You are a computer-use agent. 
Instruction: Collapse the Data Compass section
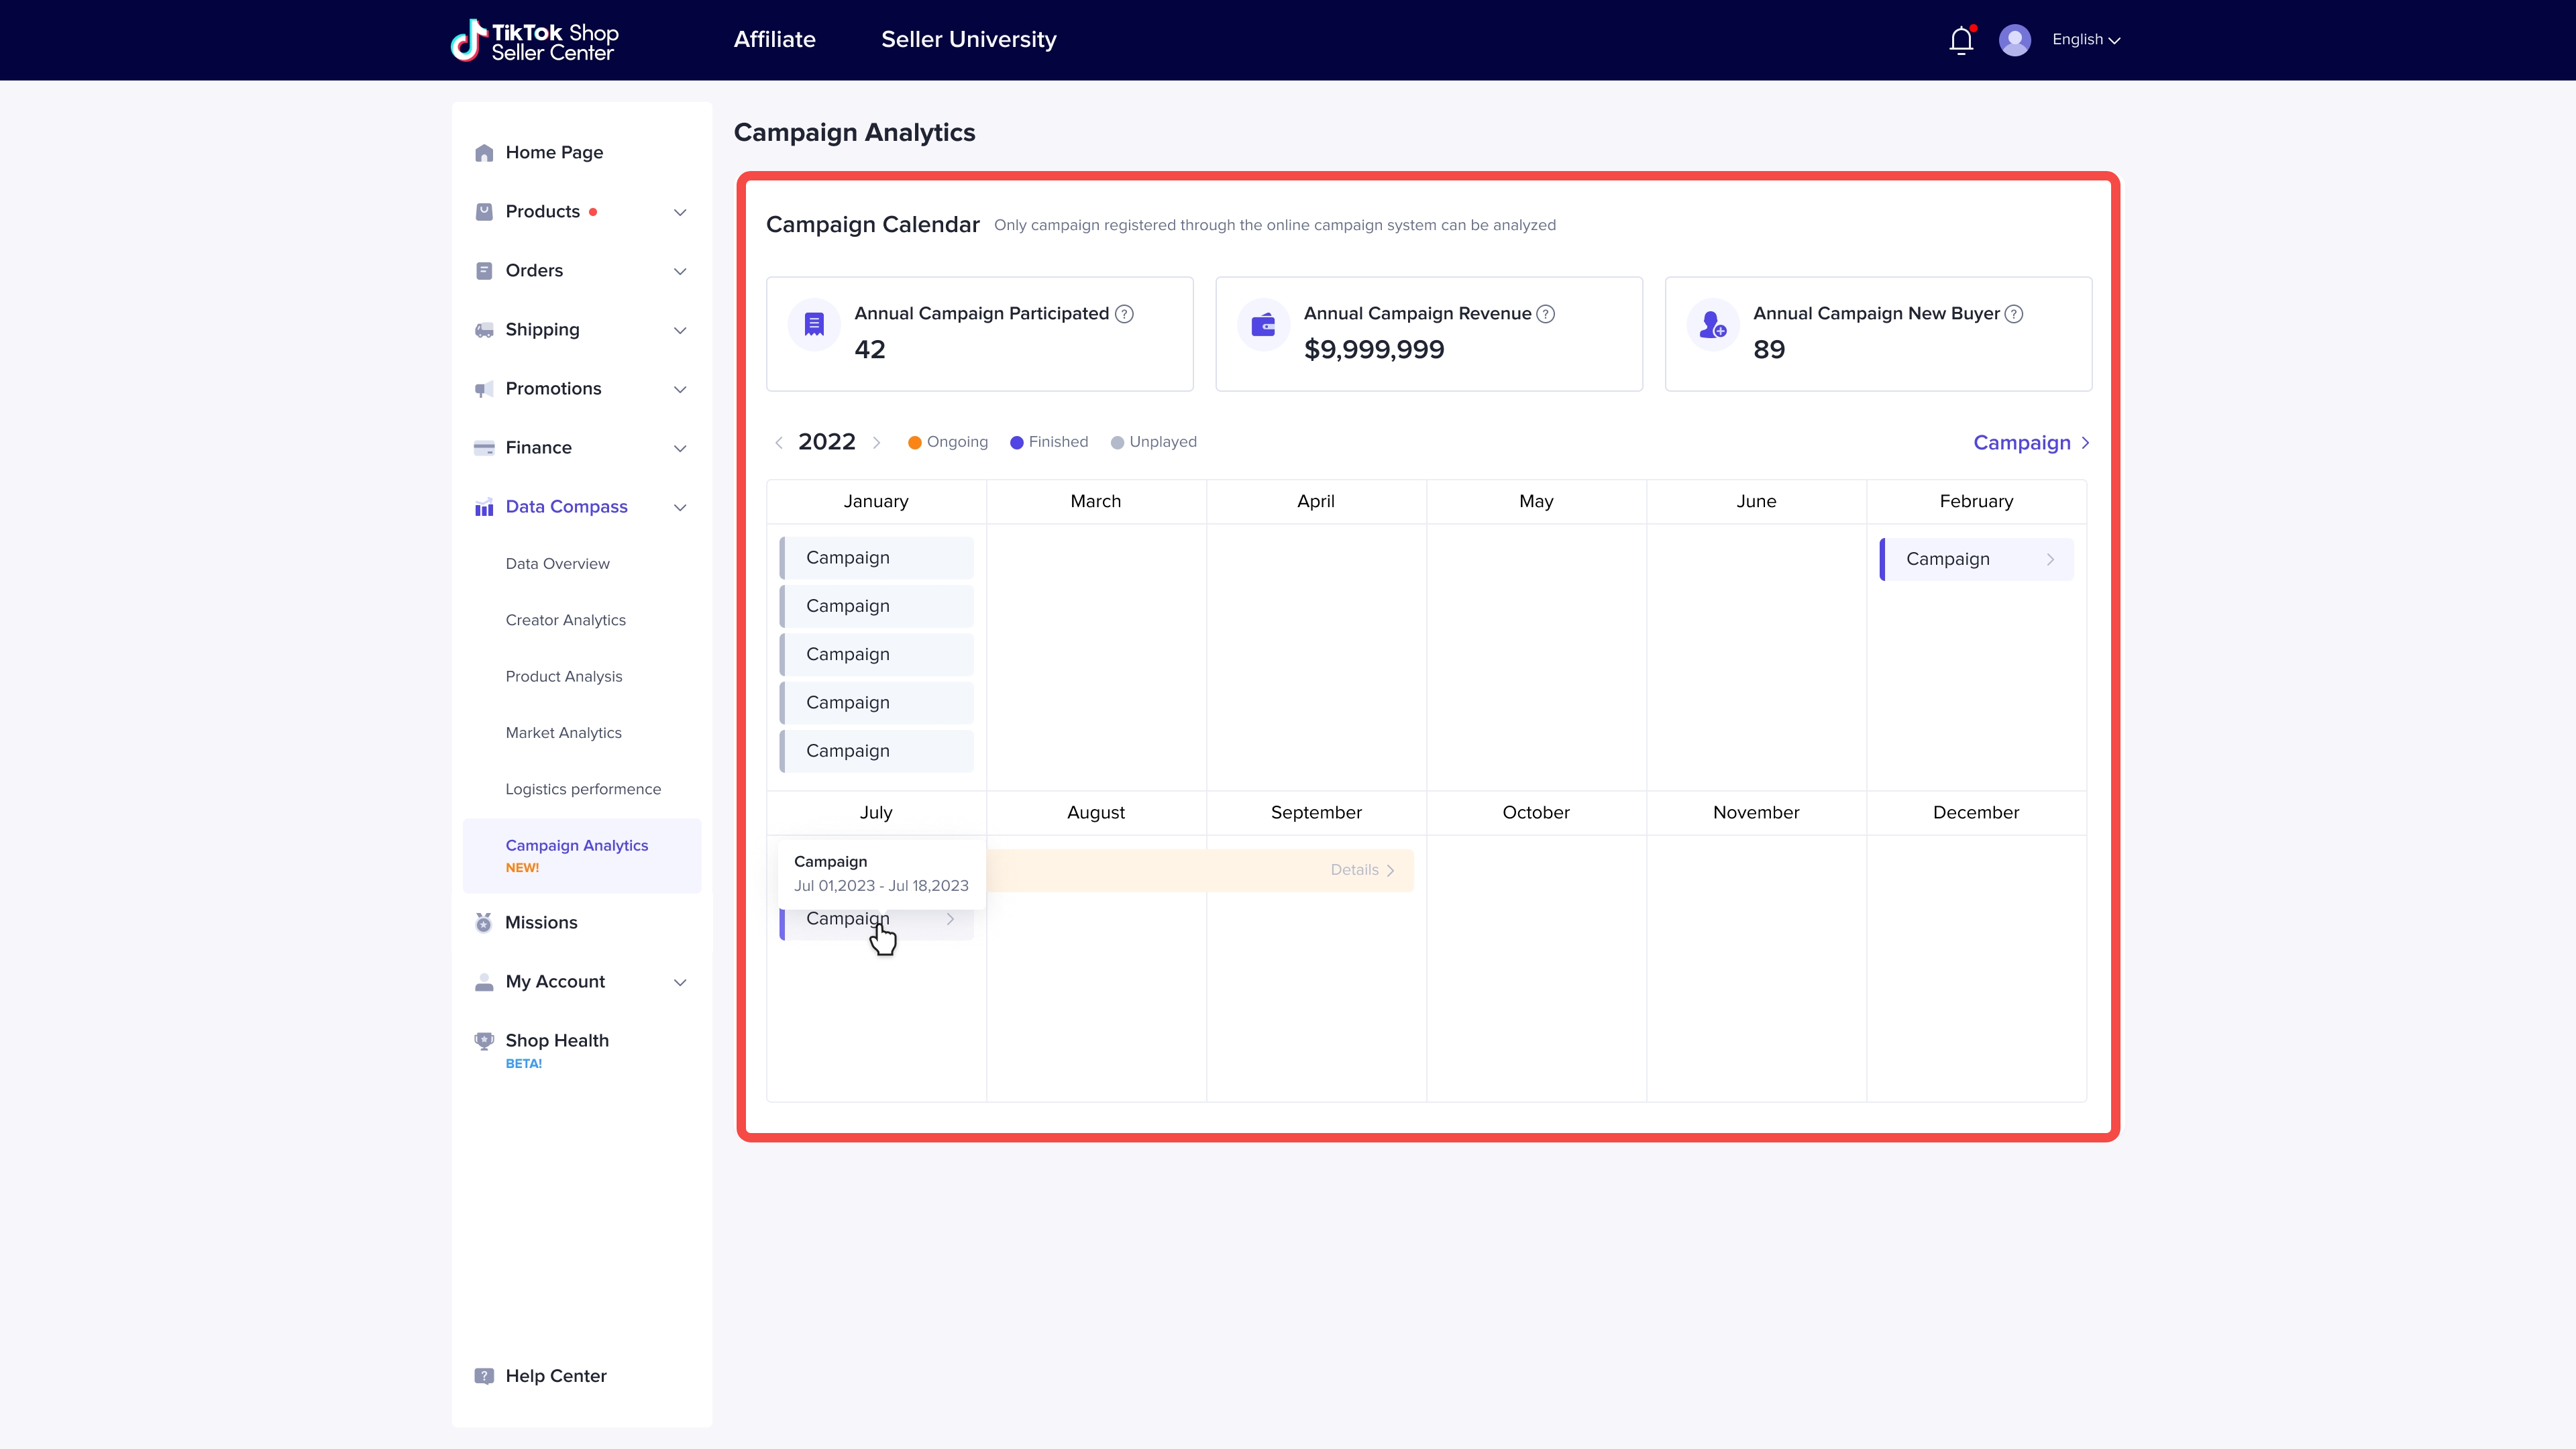680,507
